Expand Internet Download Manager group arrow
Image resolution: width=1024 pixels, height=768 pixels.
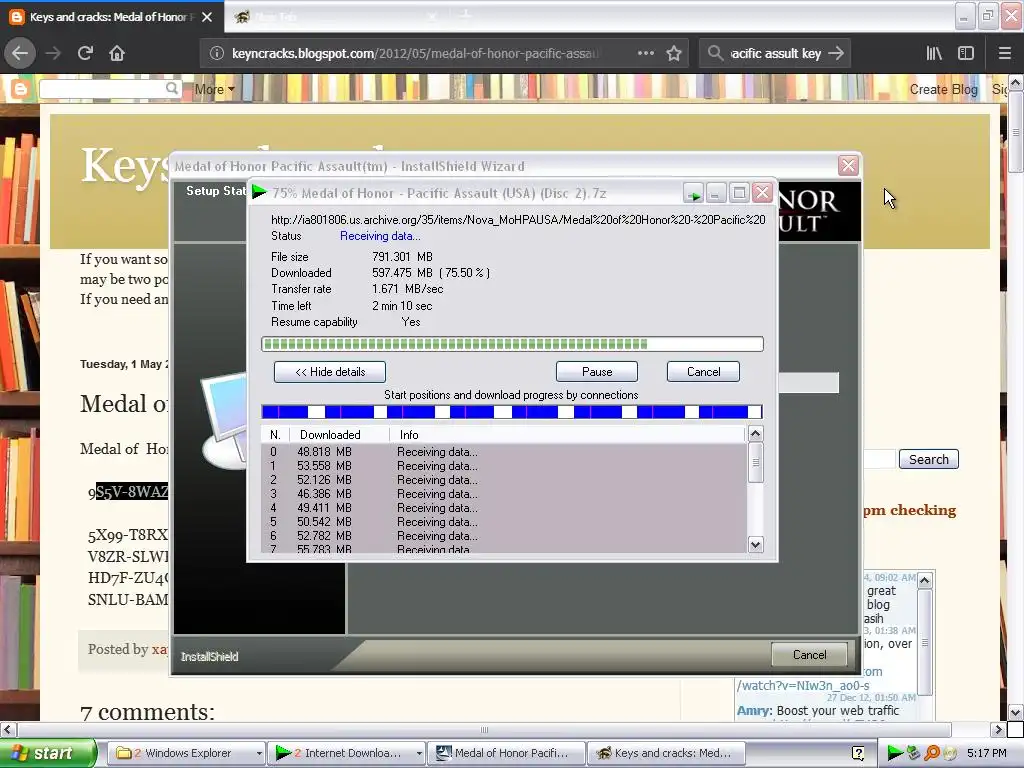(419, 753)
